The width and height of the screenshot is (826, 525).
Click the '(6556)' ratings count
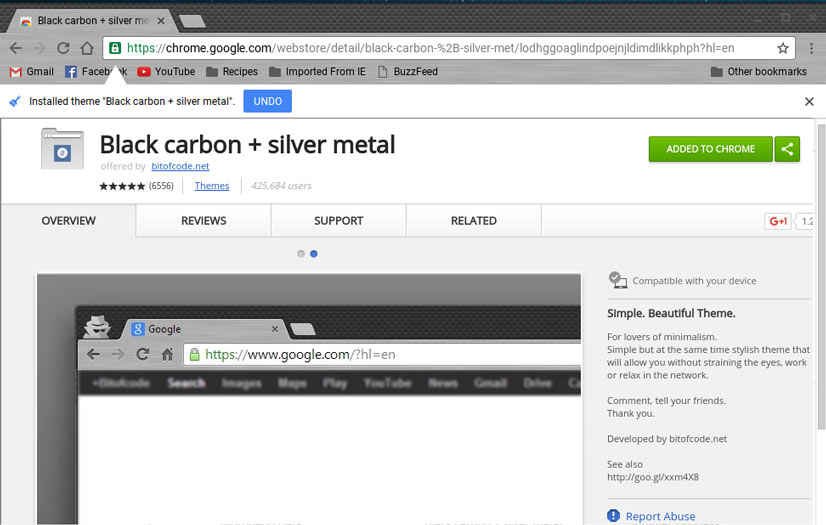click(161, 186)
